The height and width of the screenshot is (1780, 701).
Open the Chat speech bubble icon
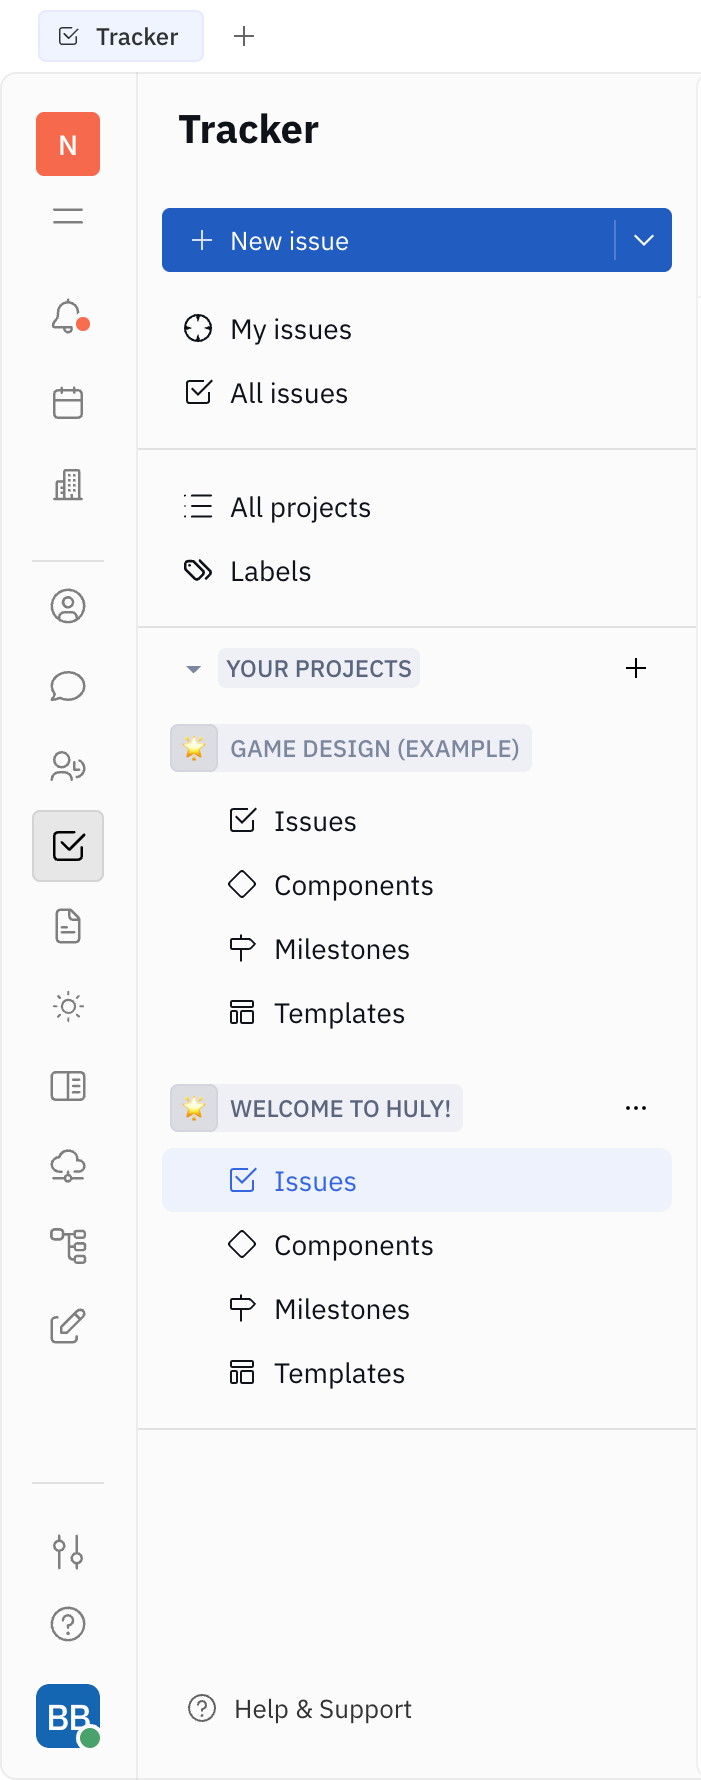[67, 686]
